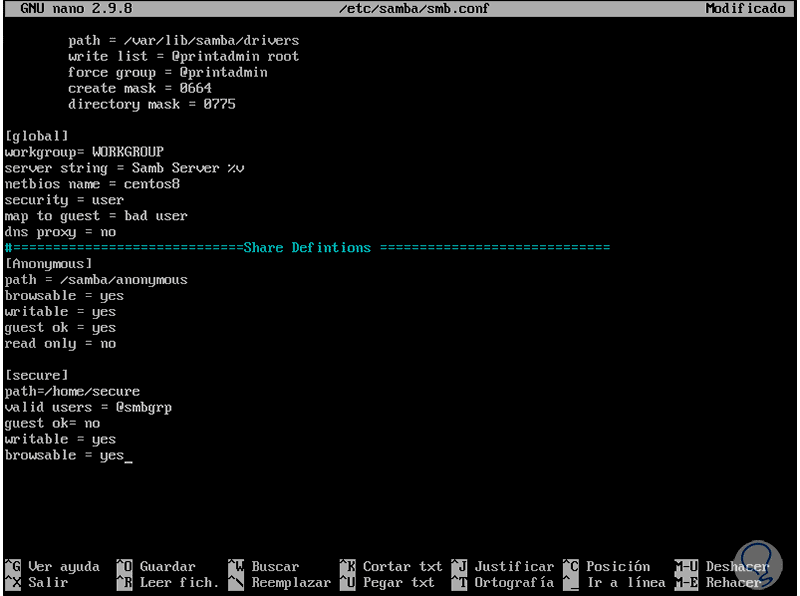Click the M-E Rehacer shortcut
Viewport: 800px width, 596px height.
point(718,582)
